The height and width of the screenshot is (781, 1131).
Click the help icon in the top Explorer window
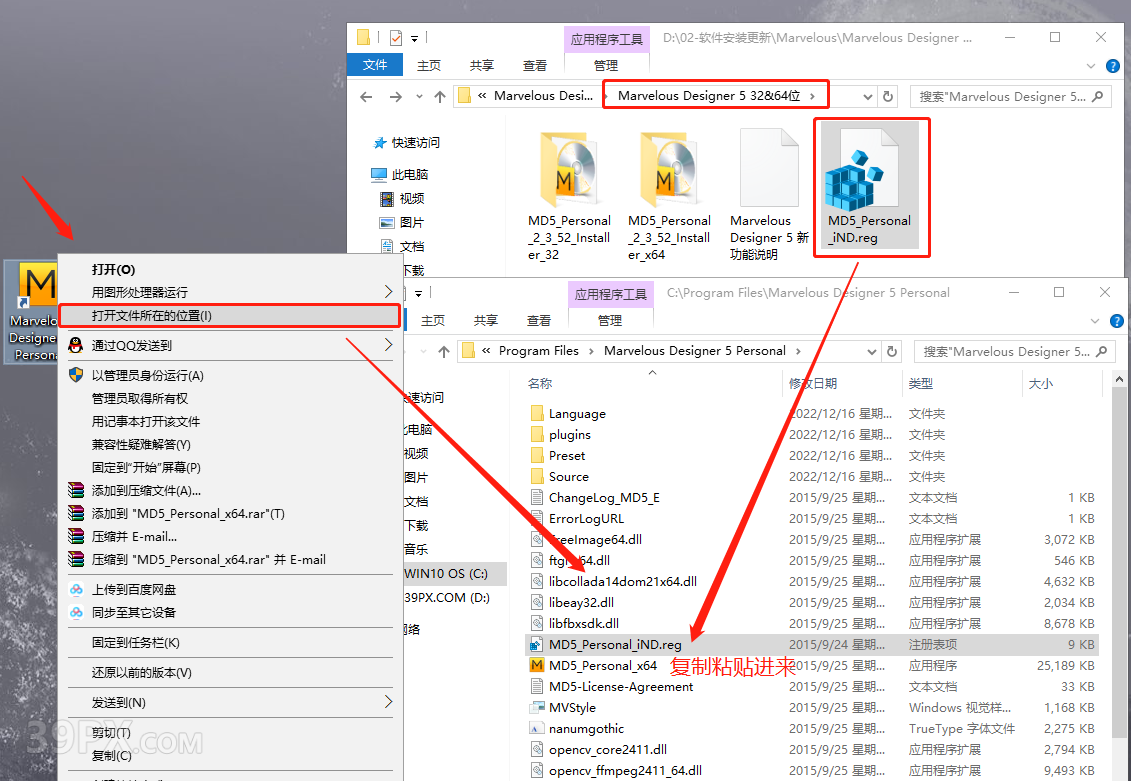pyautogui.click(x=1113, y=66)
